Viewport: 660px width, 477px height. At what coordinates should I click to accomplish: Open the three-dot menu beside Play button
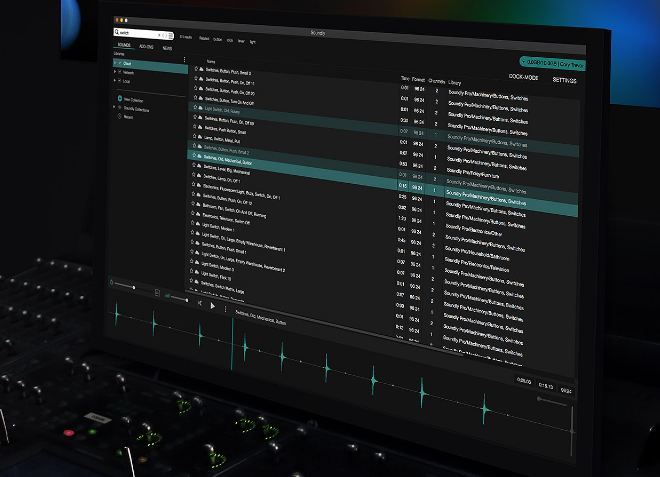pos(227,308)
